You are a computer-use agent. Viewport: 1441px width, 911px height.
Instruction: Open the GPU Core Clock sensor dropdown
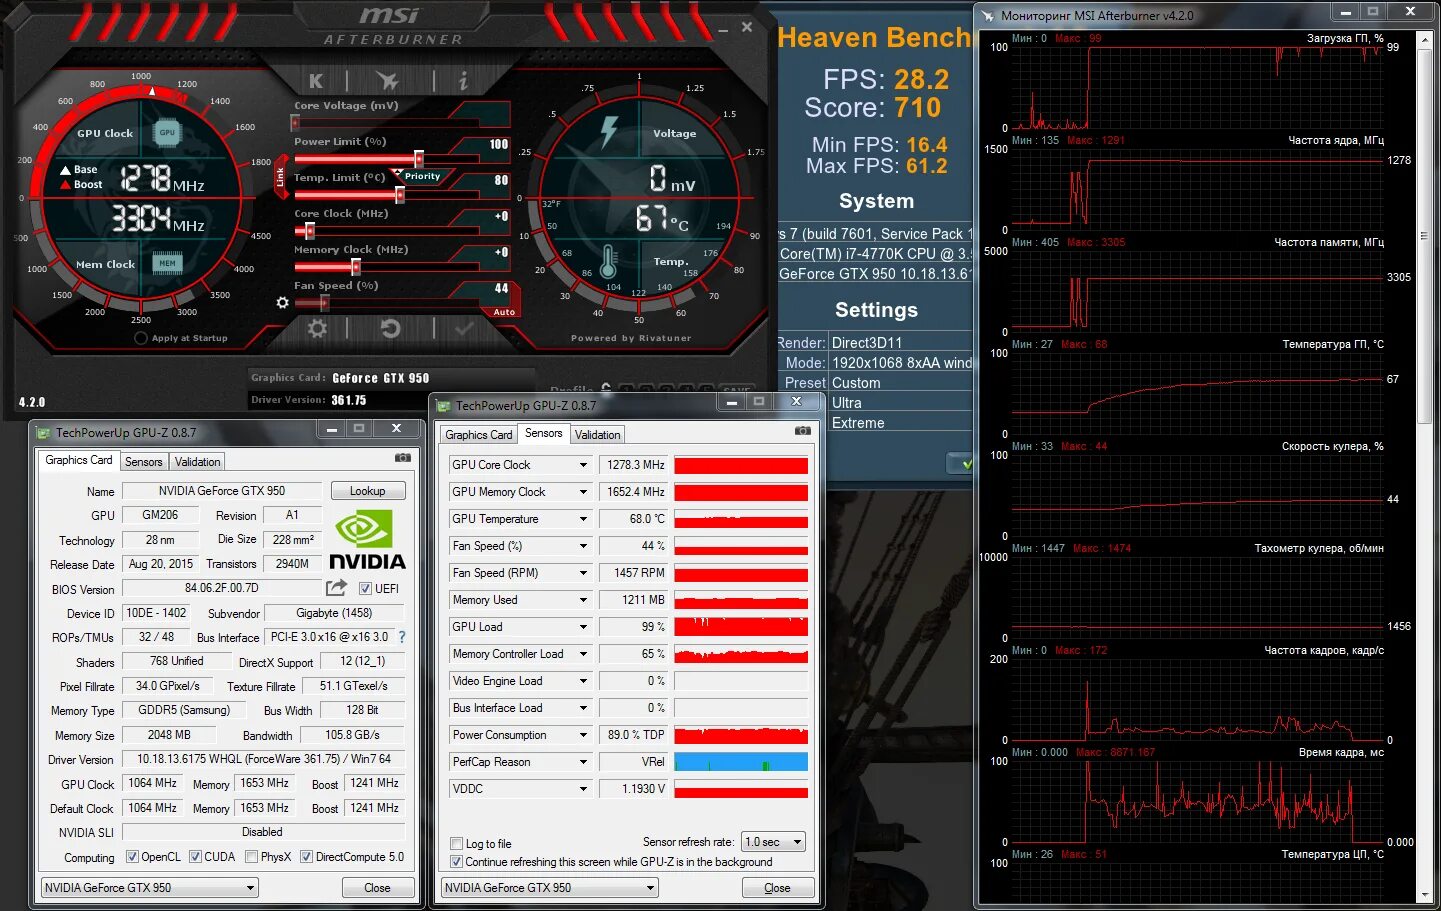584,465
